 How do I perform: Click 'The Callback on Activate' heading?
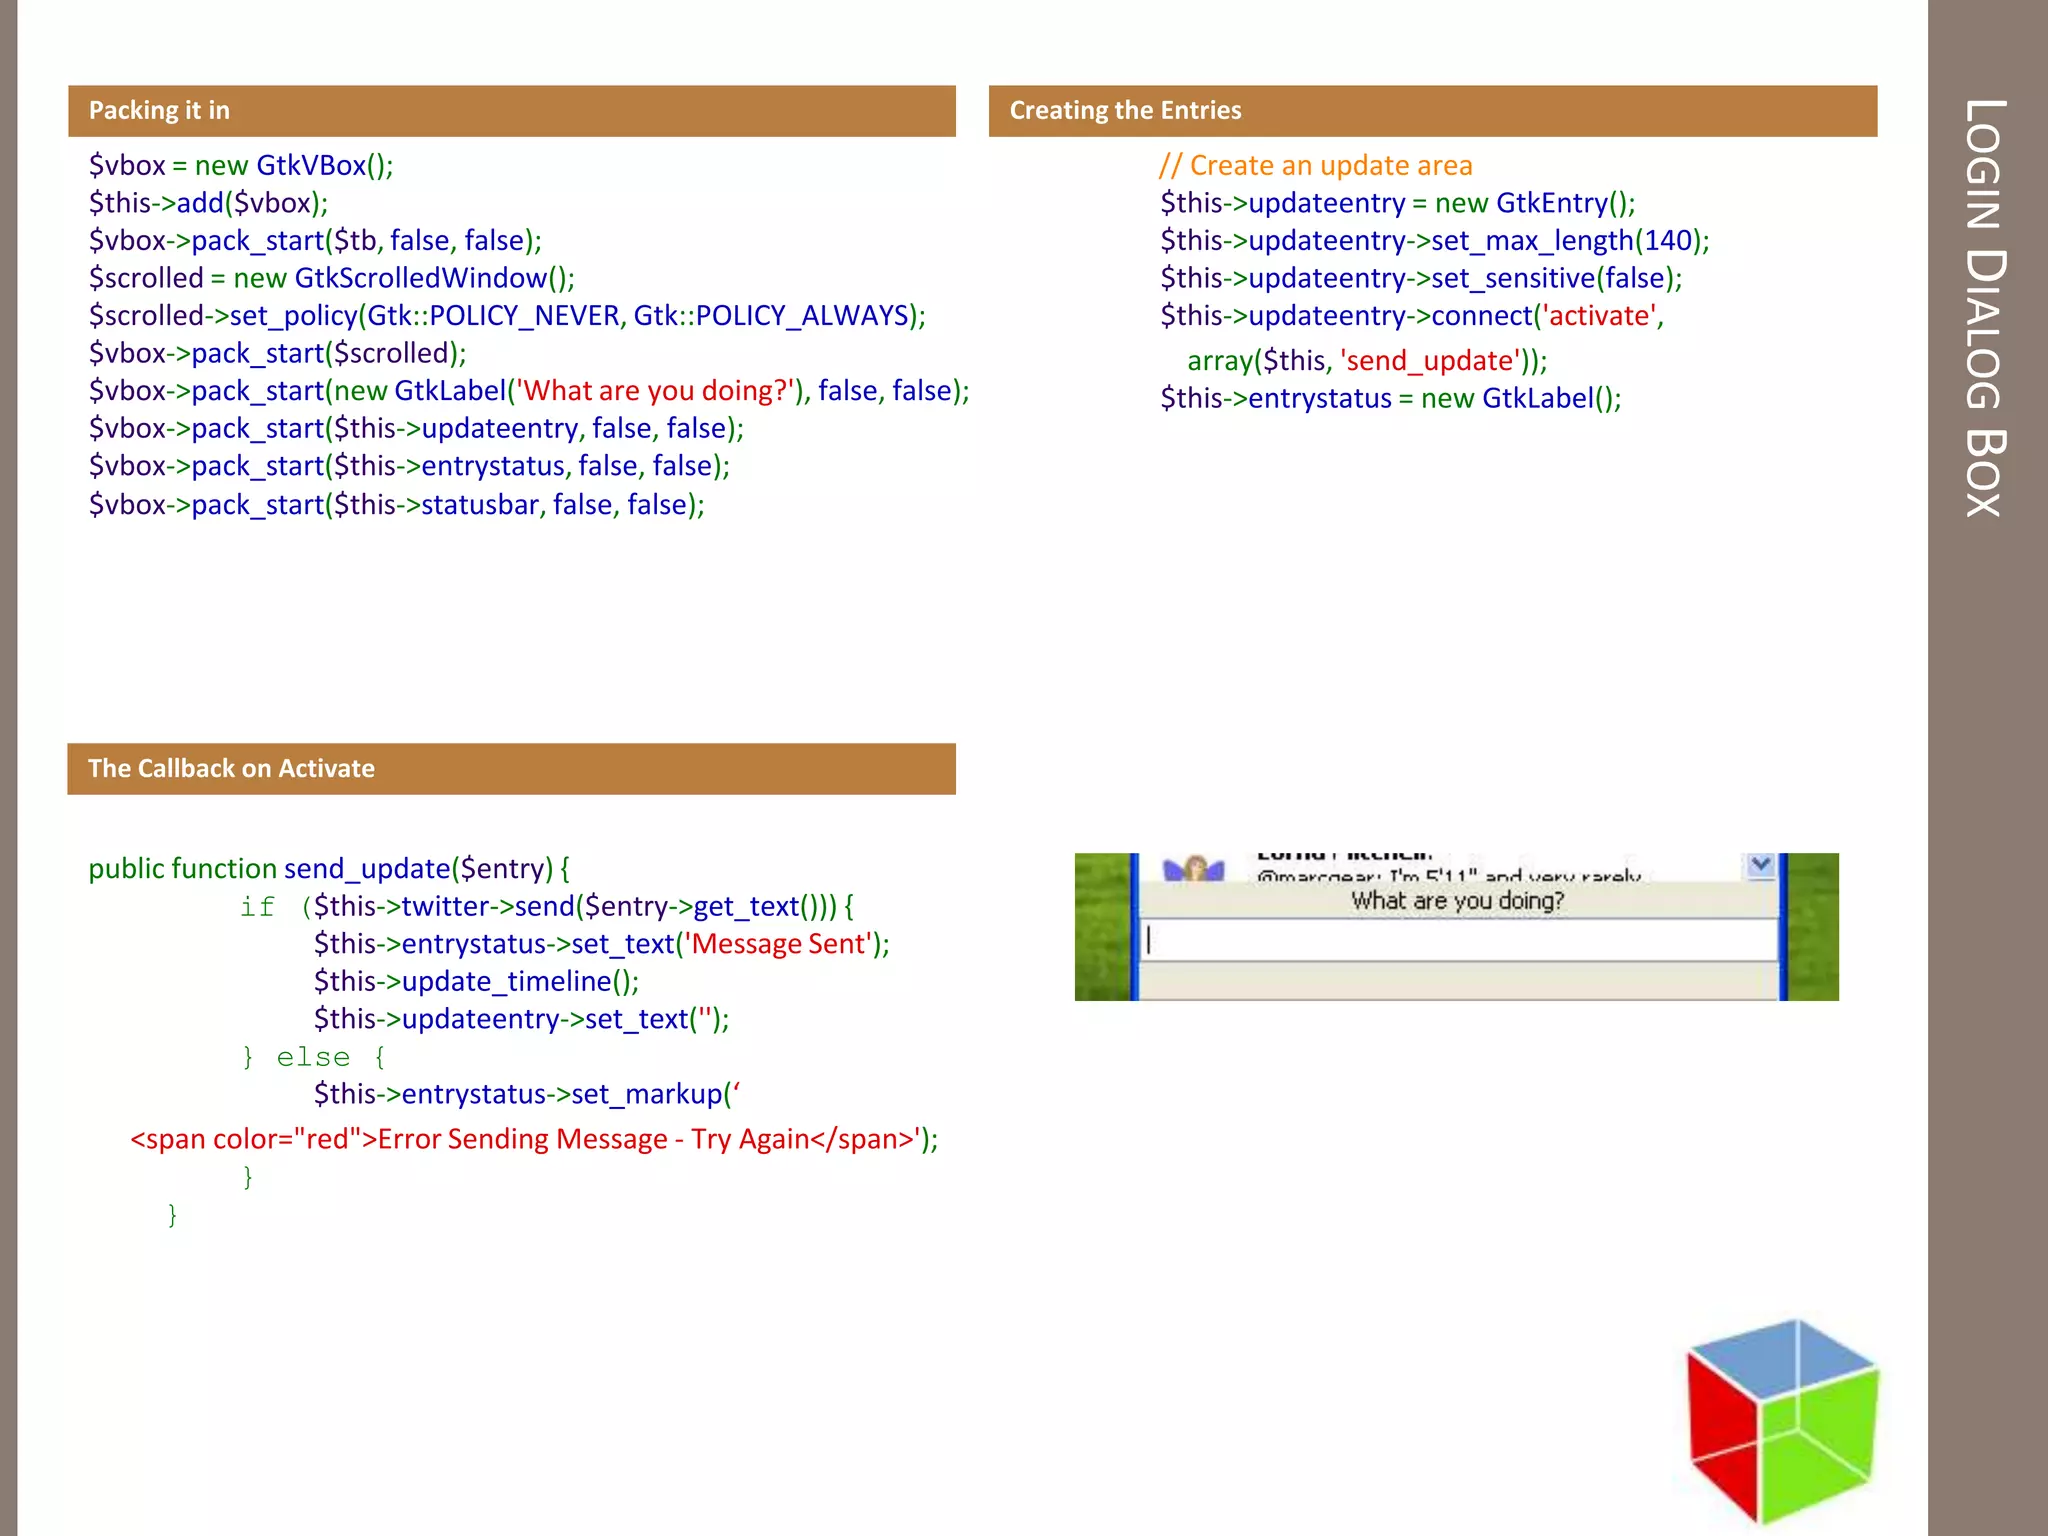point(231,768)
